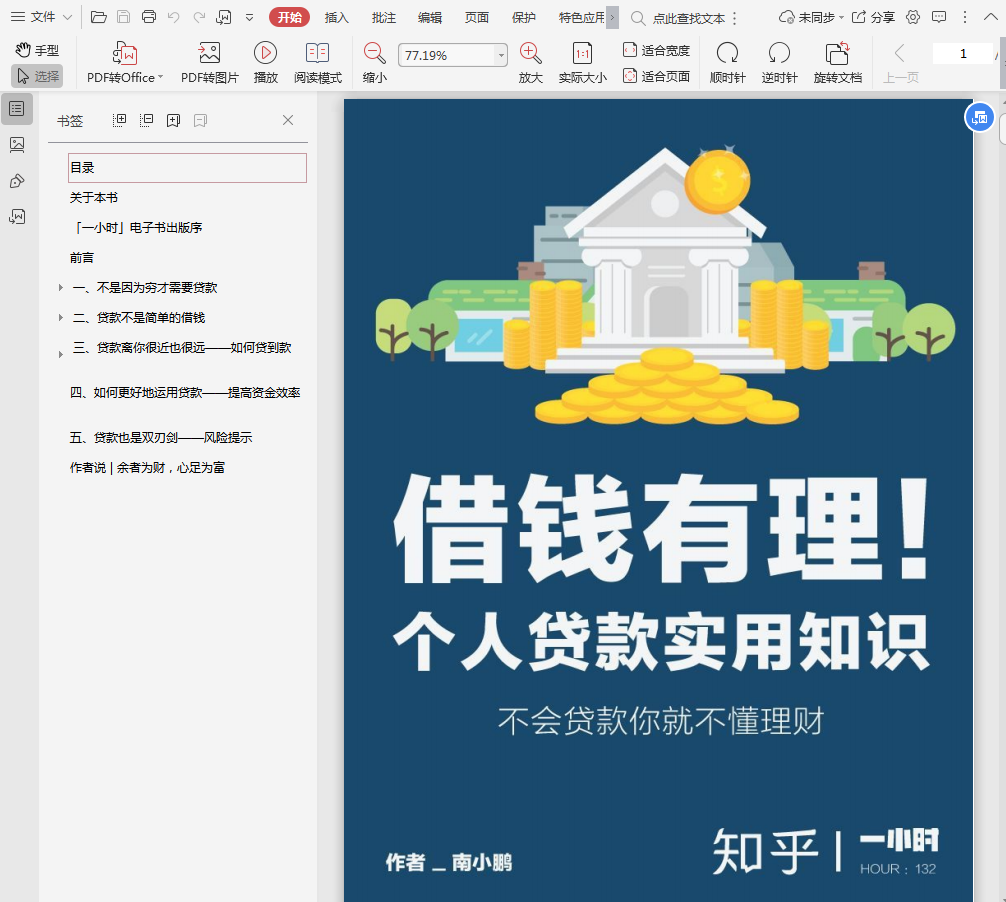Switch to the 开始 tab
The height and width of the screenshot is (902, 1006).
click(289, 17)
